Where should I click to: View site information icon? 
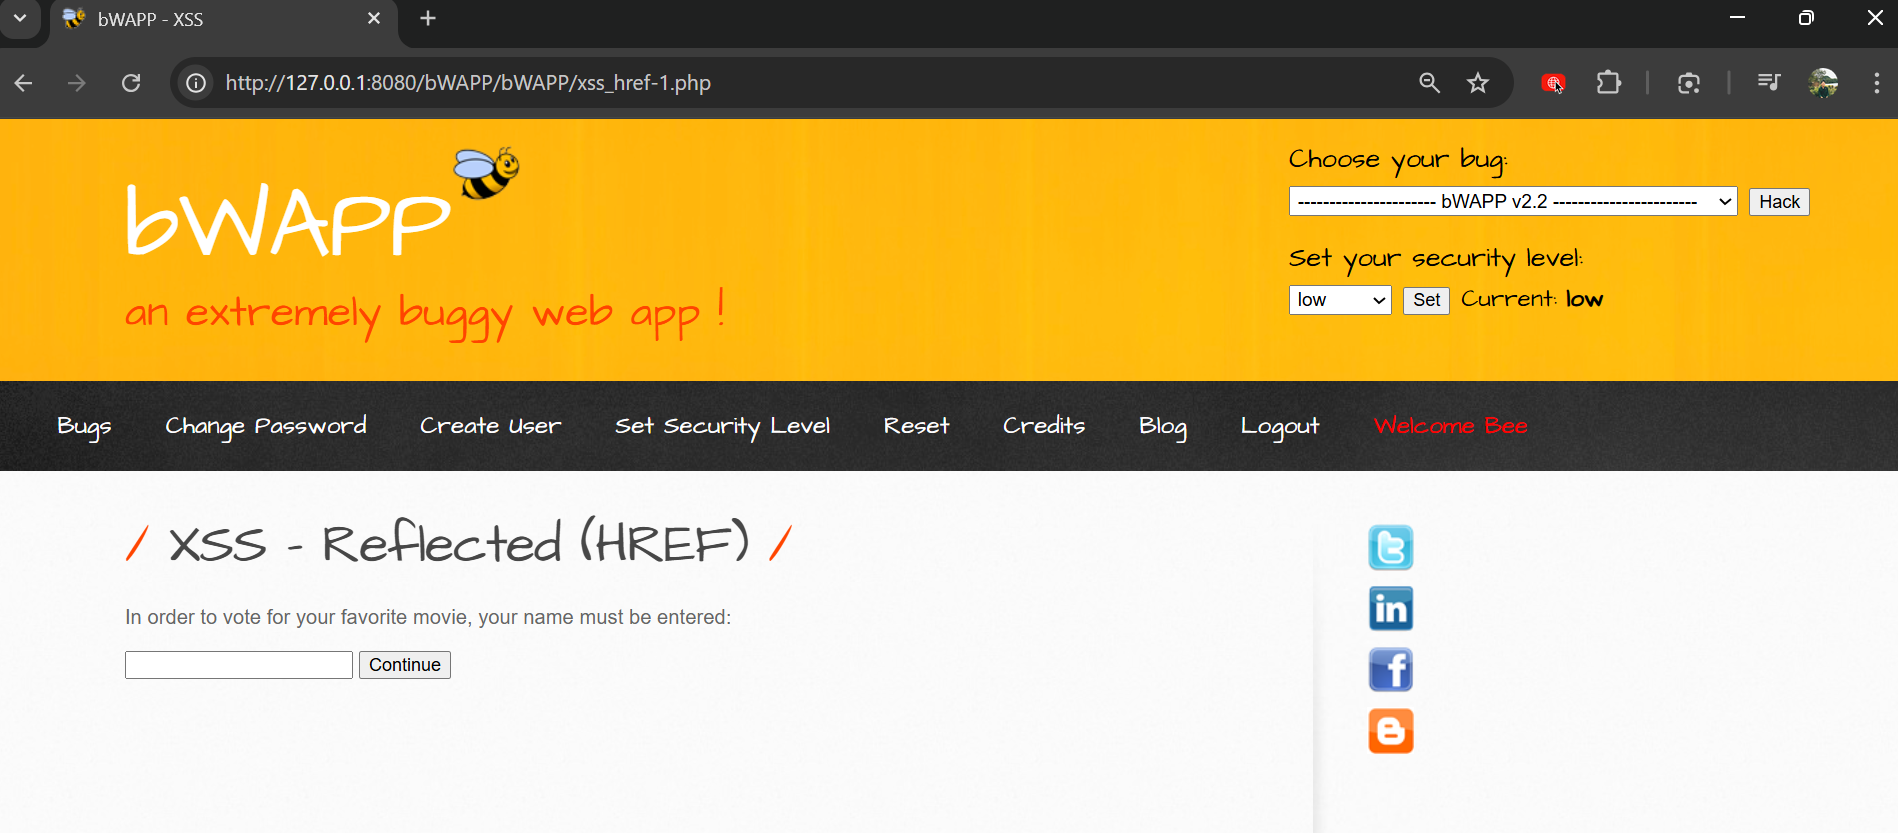pos(197,83)
